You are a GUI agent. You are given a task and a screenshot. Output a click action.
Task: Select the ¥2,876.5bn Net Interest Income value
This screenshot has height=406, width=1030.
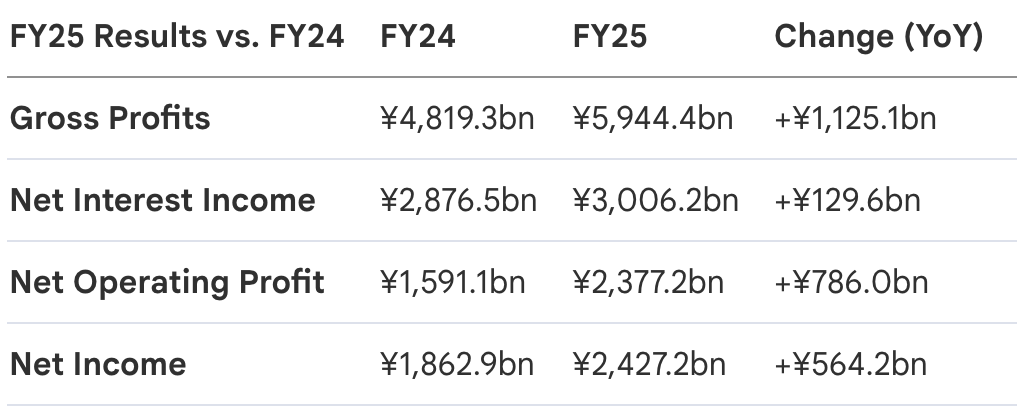point(459,200)
